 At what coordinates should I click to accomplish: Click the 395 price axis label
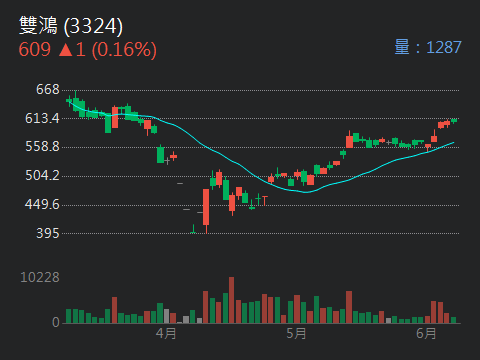coord(48,233)
